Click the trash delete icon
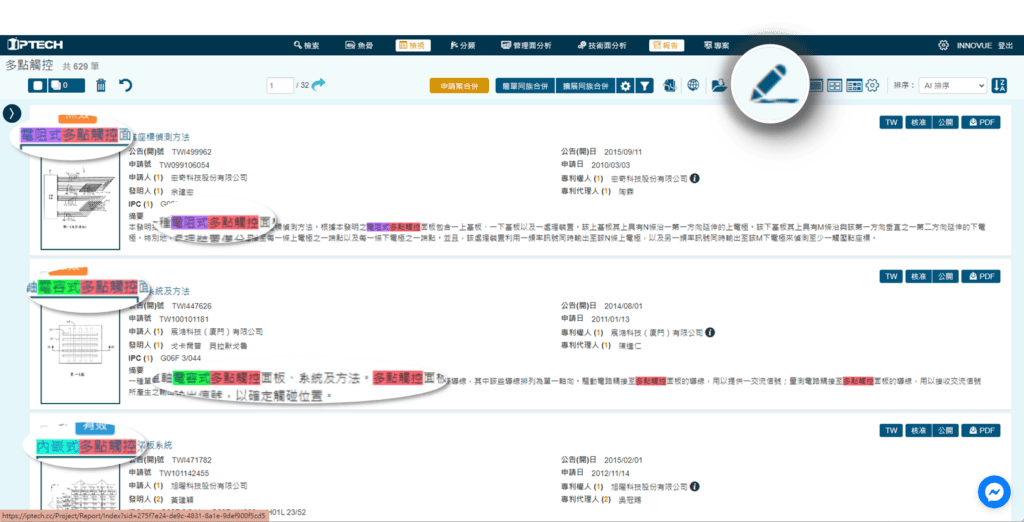This screenshot has width=1024, height=522. click(101, 86)
